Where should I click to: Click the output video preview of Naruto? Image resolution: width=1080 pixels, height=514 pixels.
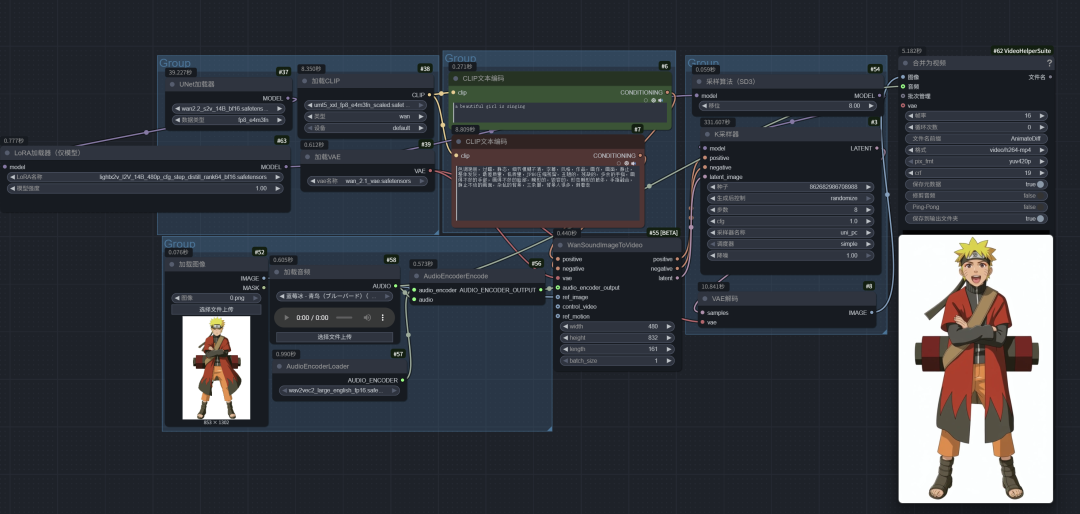point(975,368)
